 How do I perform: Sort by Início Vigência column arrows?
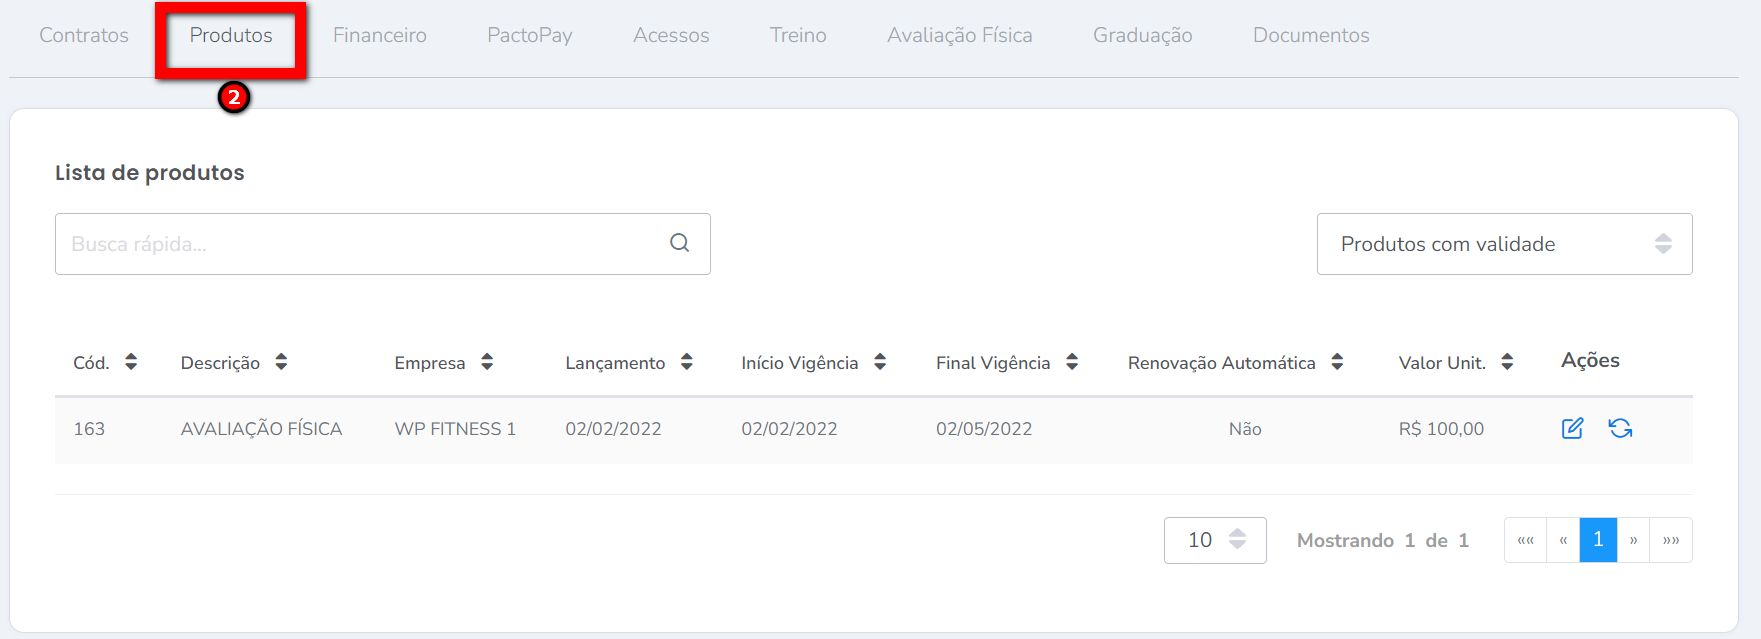(880, 362)
